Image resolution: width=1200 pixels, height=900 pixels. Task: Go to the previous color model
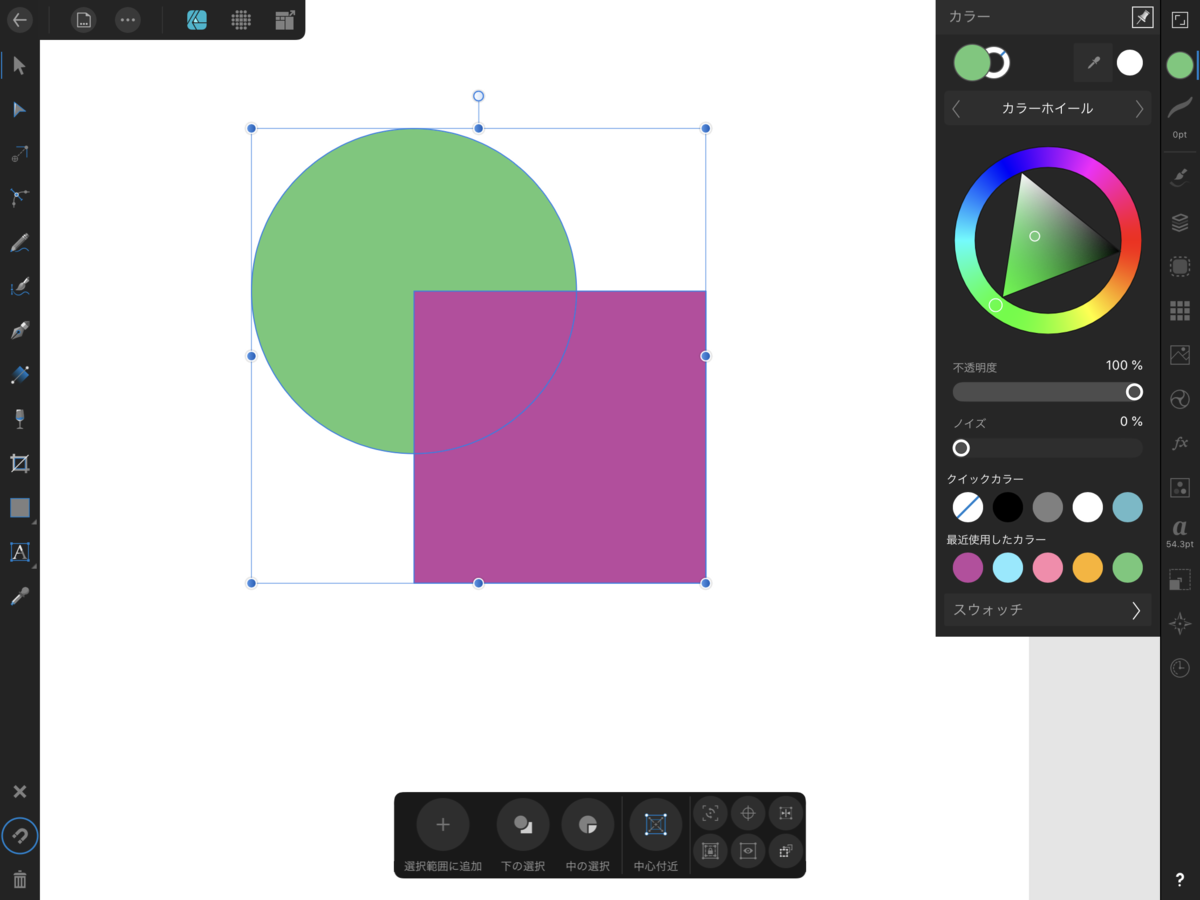[x=956, y=108]
